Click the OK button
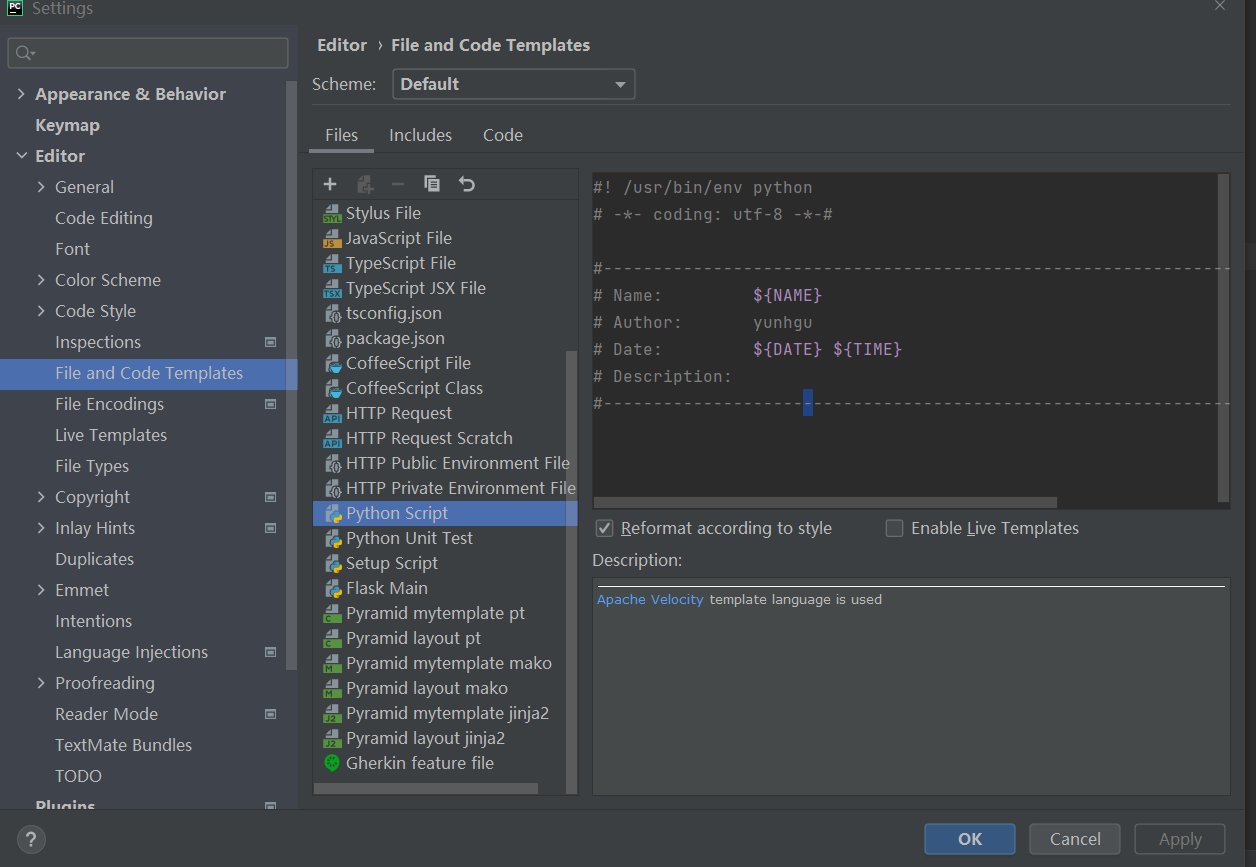Viewport: 1256px width, 867px height. point(970,839)
